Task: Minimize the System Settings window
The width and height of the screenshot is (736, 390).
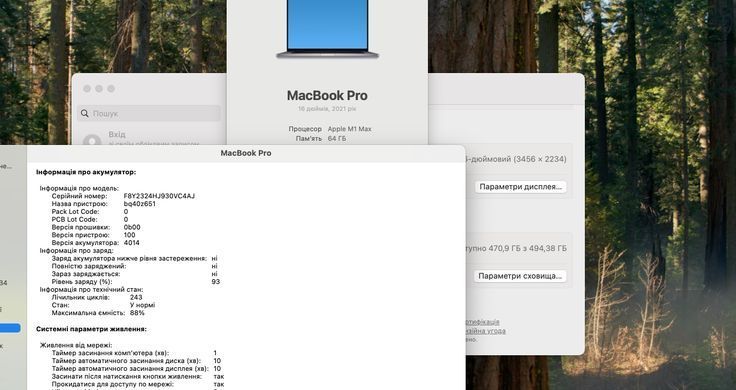Action: coord(99,89)
